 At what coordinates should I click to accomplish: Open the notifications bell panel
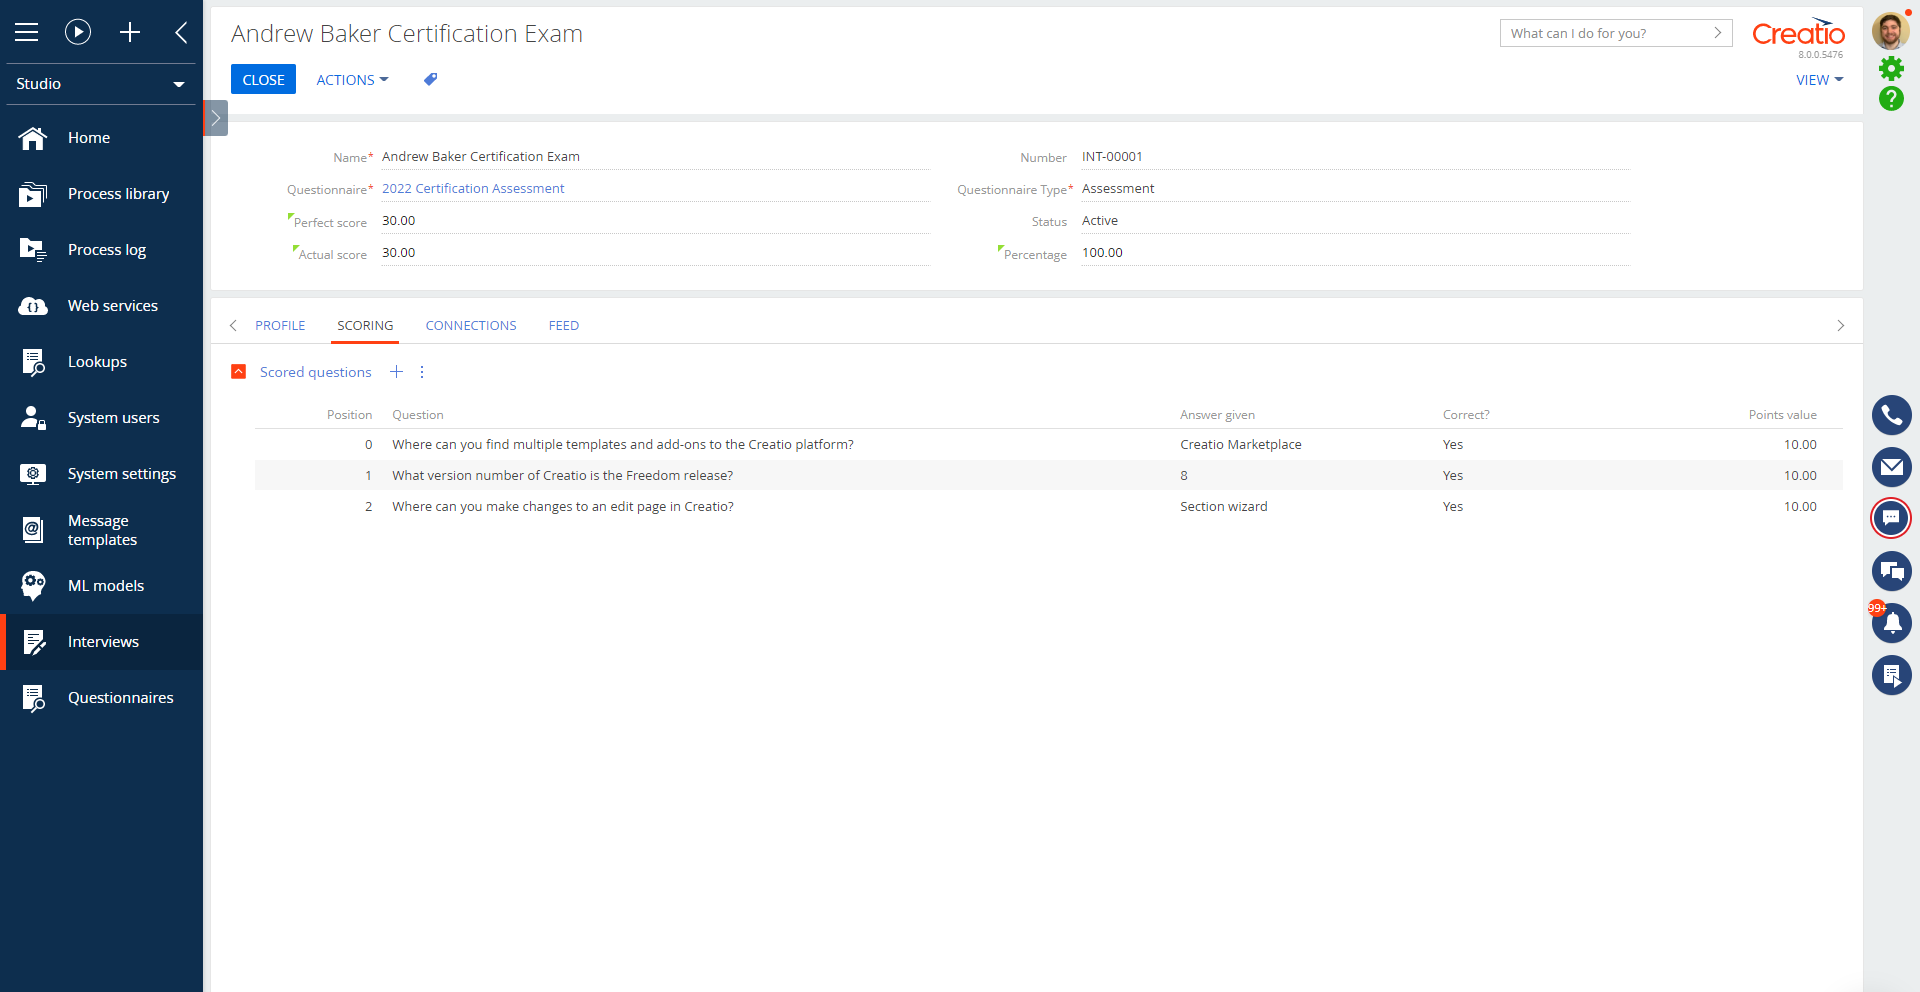coord(1891,623)
